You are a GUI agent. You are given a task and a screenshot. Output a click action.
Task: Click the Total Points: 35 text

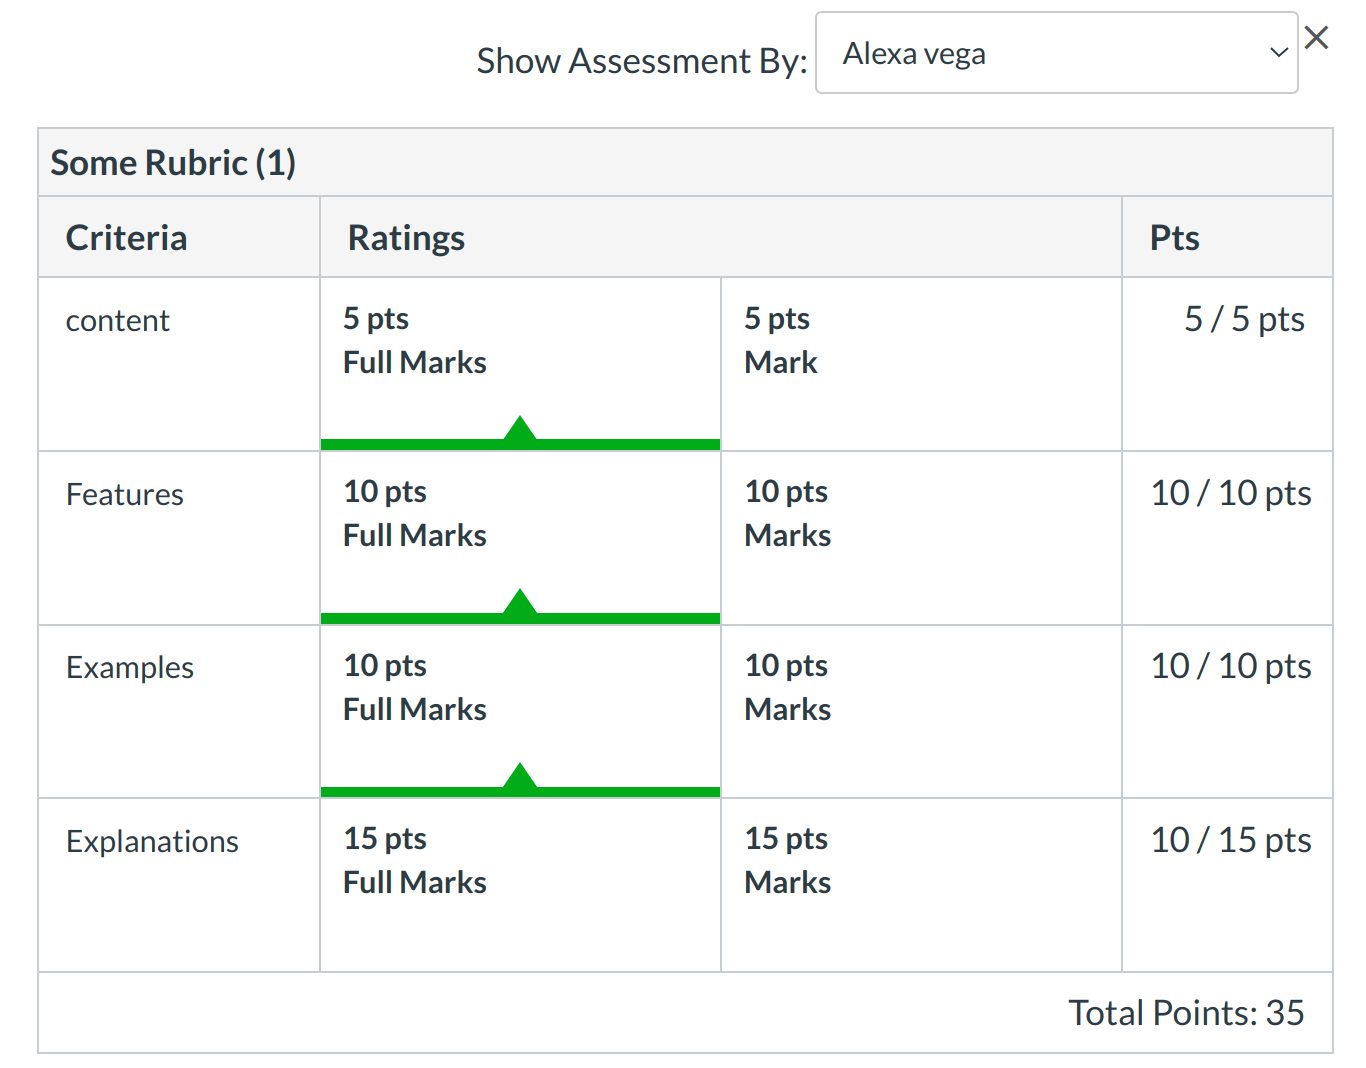(1186, 1013)
